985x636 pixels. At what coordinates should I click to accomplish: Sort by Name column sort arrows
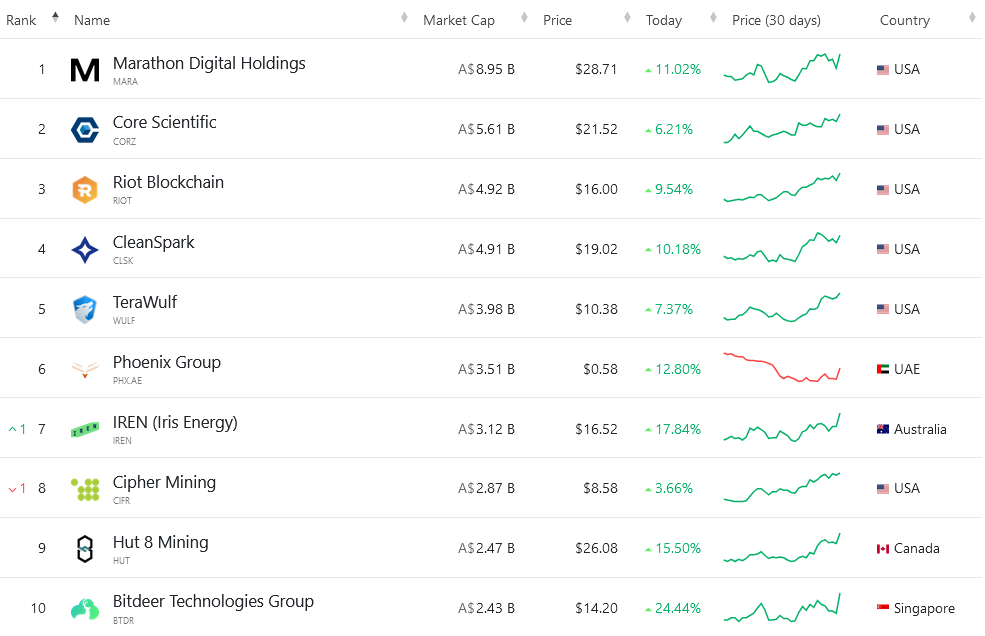coord(405,17)
